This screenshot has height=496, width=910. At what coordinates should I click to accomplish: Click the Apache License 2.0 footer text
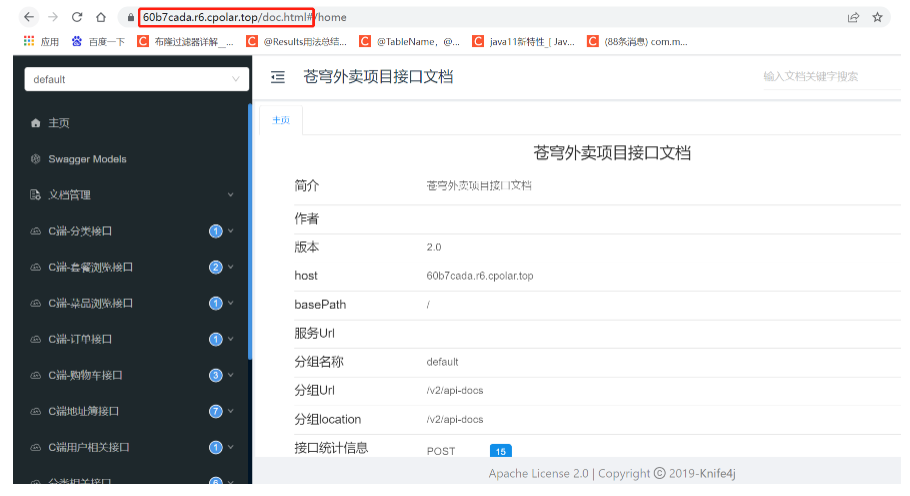(539, 473)
